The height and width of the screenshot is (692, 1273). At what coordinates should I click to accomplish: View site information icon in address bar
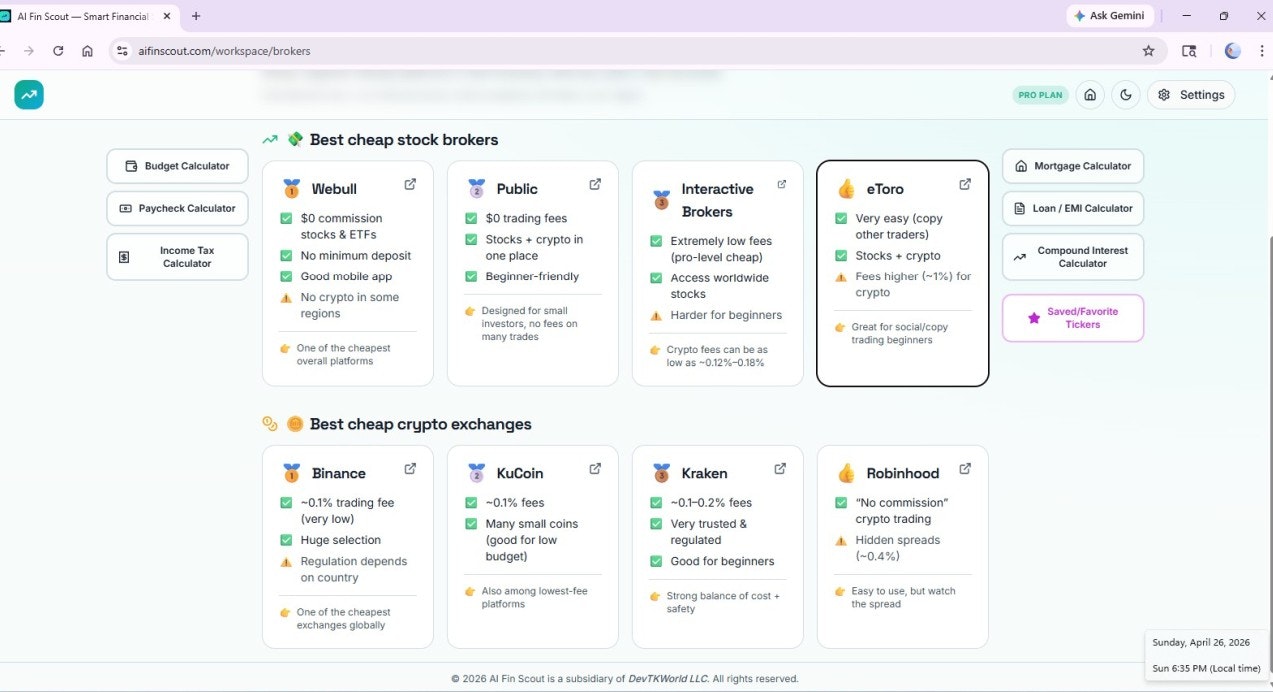121,51
